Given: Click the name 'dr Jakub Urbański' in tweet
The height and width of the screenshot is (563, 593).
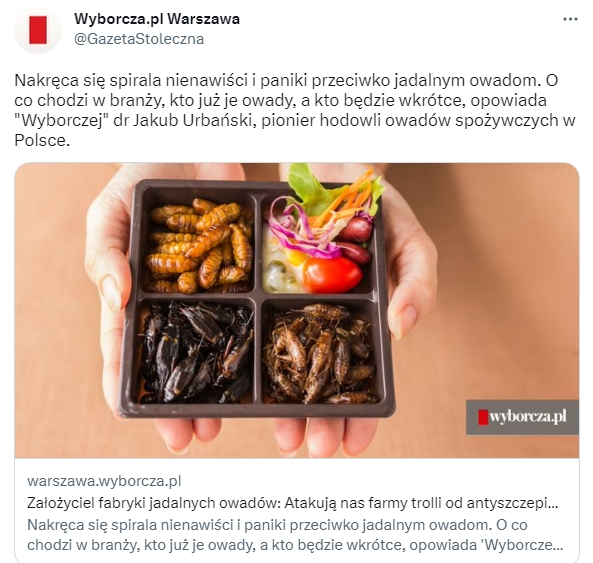Looking at the screenshot, I should click(x=183, y=121).
